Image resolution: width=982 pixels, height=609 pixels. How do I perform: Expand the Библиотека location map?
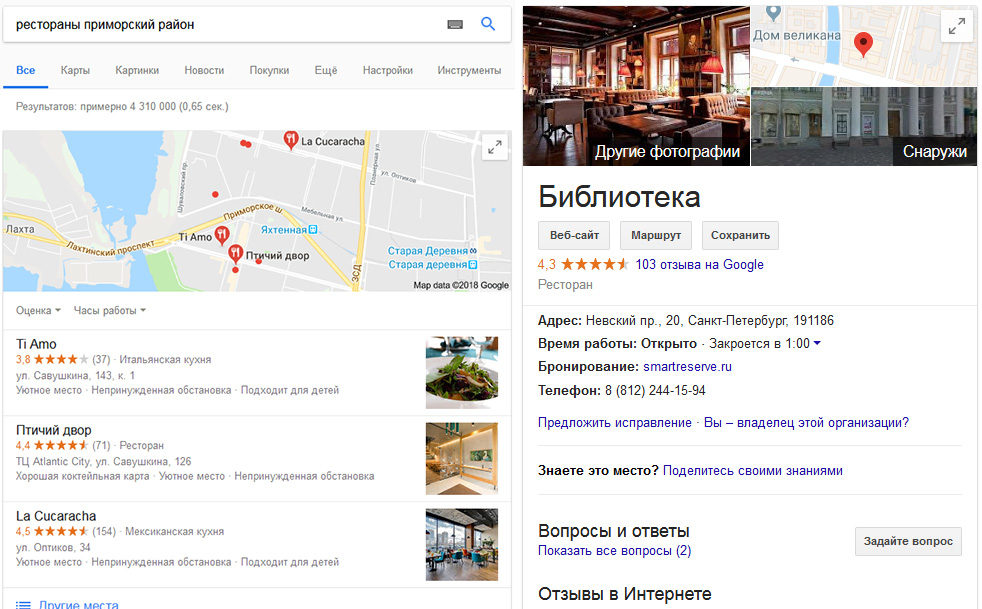point(956,26)
